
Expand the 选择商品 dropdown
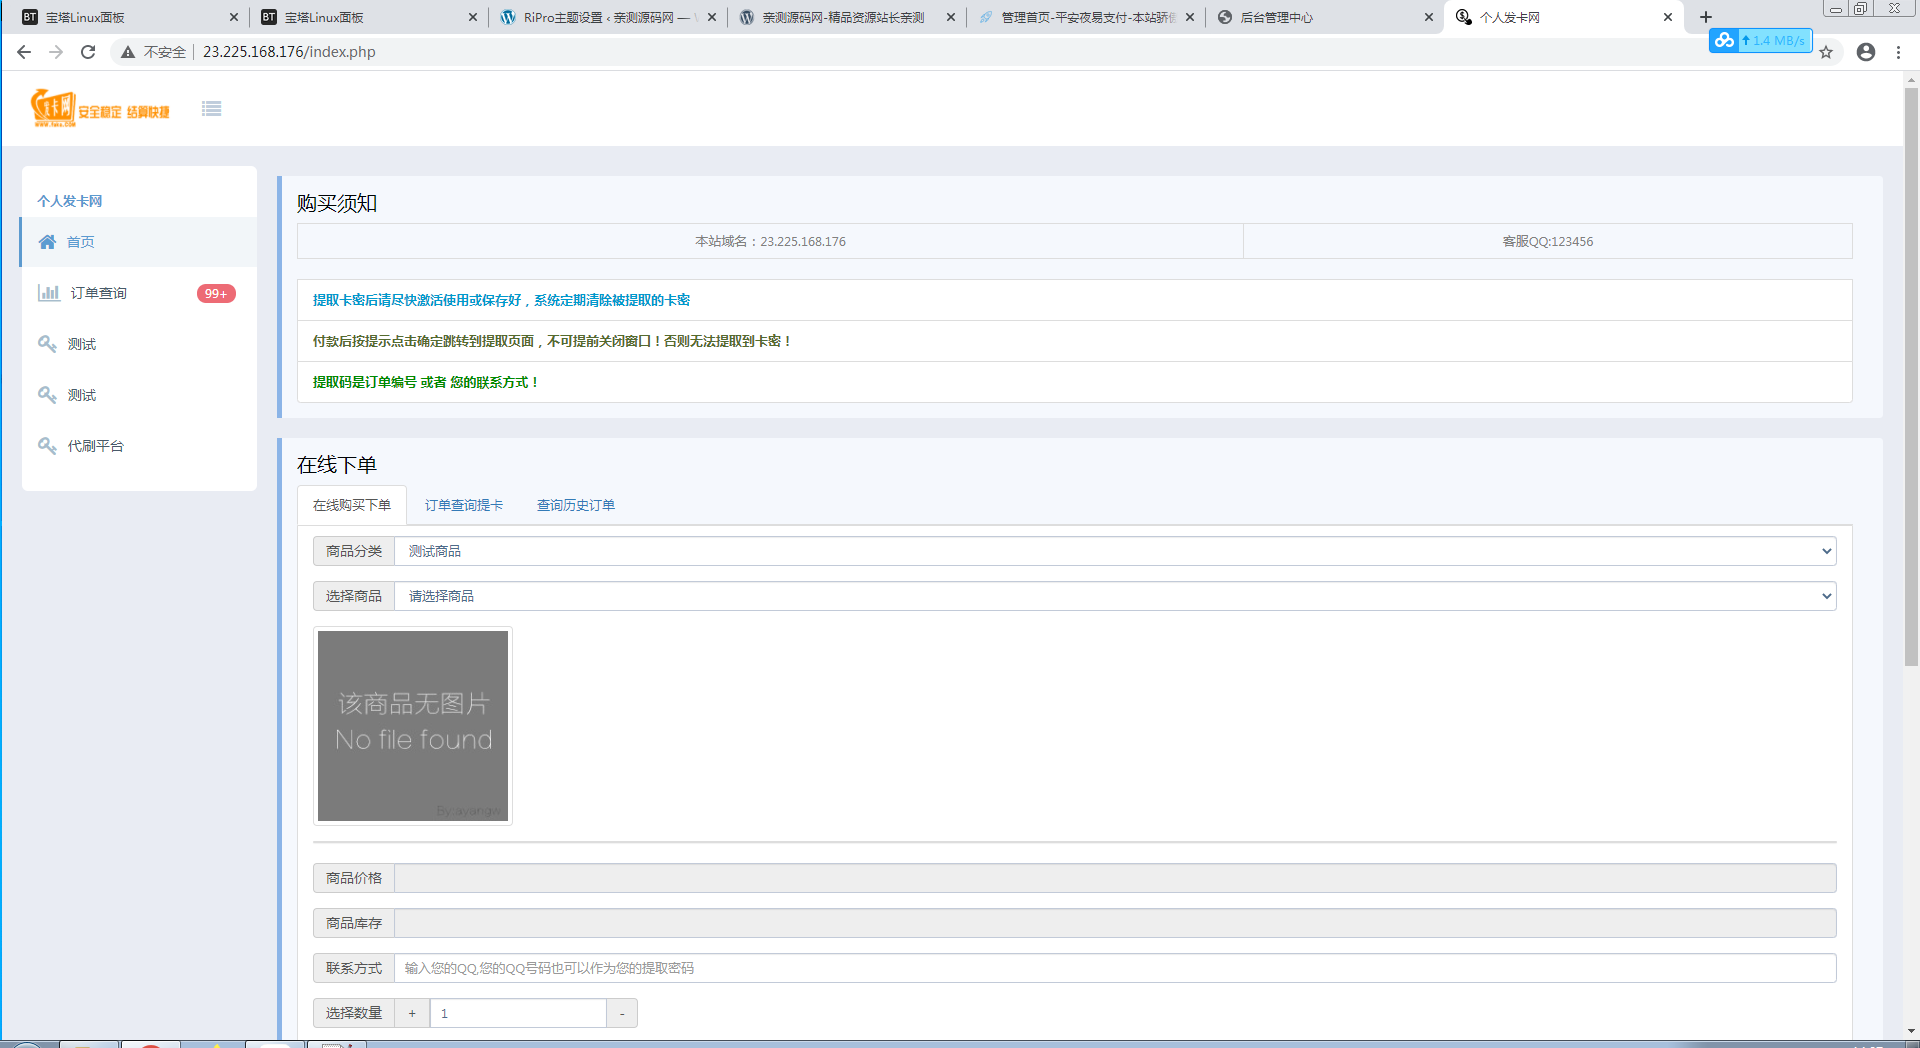[1115, 596]
